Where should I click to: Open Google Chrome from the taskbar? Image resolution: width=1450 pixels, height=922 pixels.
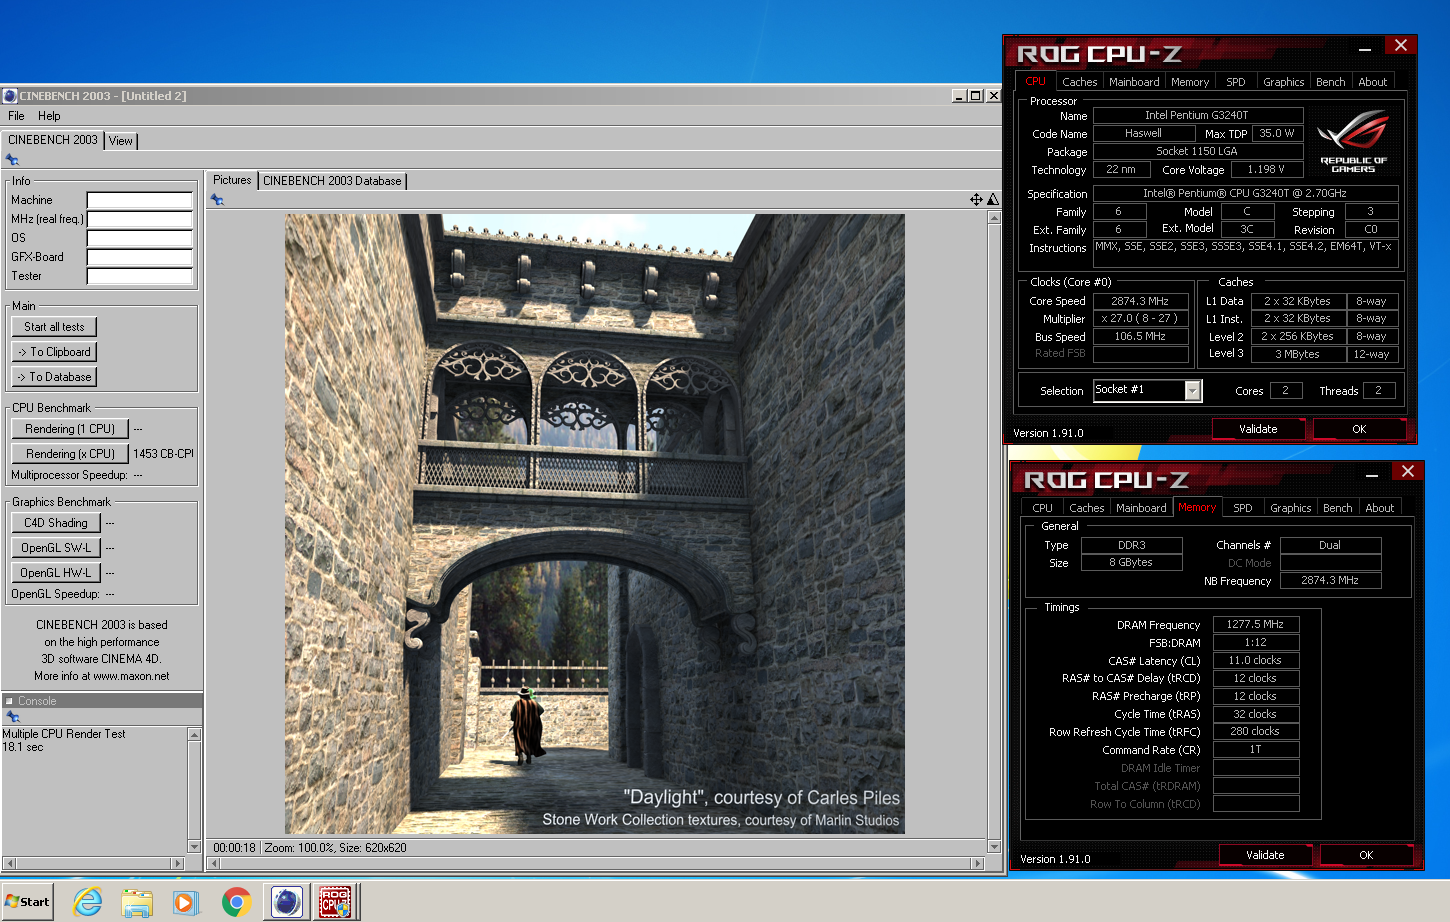pyautogui.click(x=236, y=902)
